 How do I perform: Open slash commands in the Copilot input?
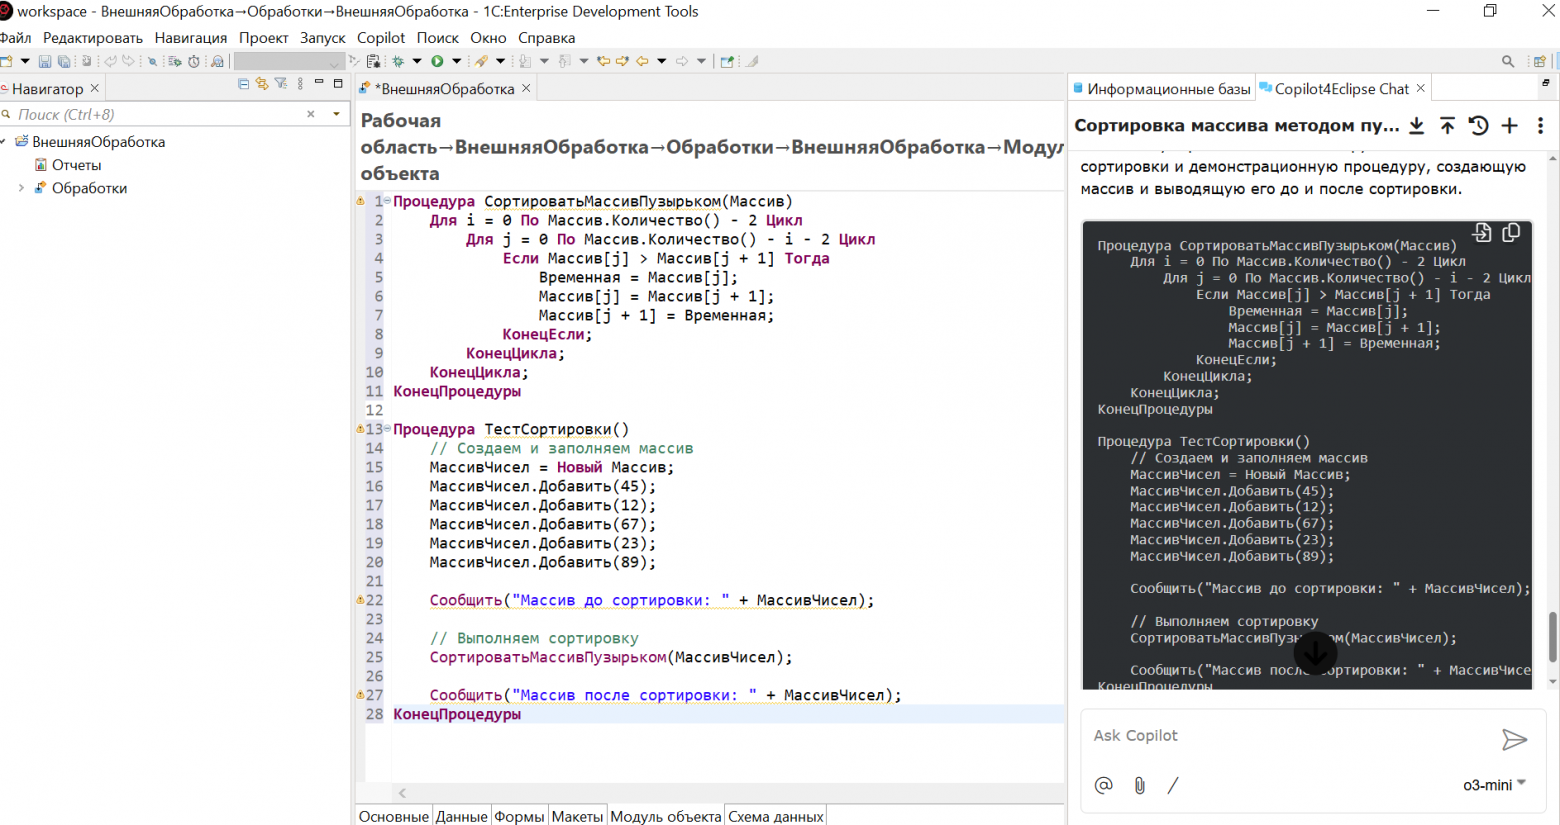click(x=1172, y=785)
